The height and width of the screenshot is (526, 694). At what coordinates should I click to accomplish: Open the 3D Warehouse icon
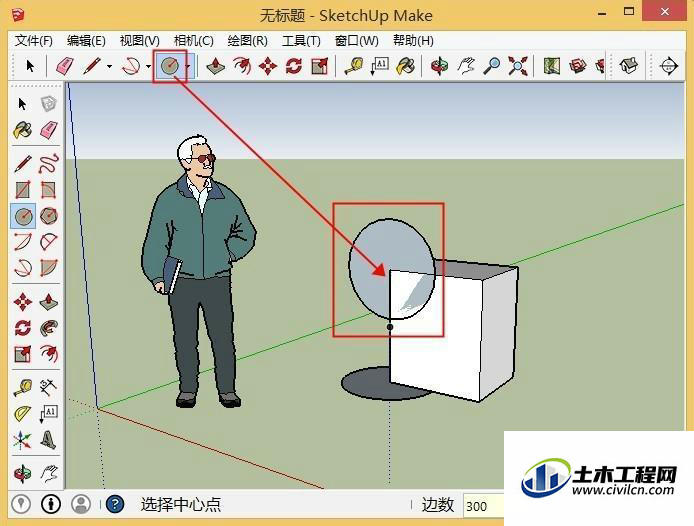coord(578,66)
